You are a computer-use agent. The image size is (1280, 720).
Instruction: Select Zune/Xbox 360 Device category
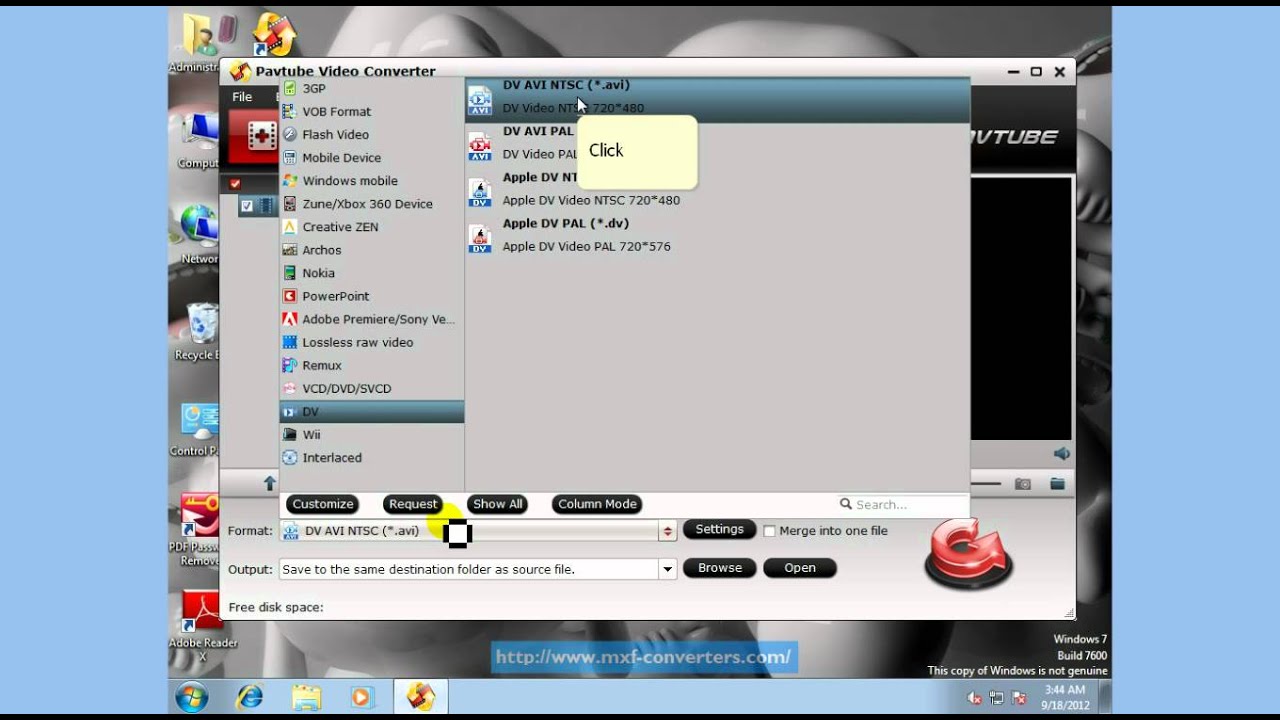point(372,203)
